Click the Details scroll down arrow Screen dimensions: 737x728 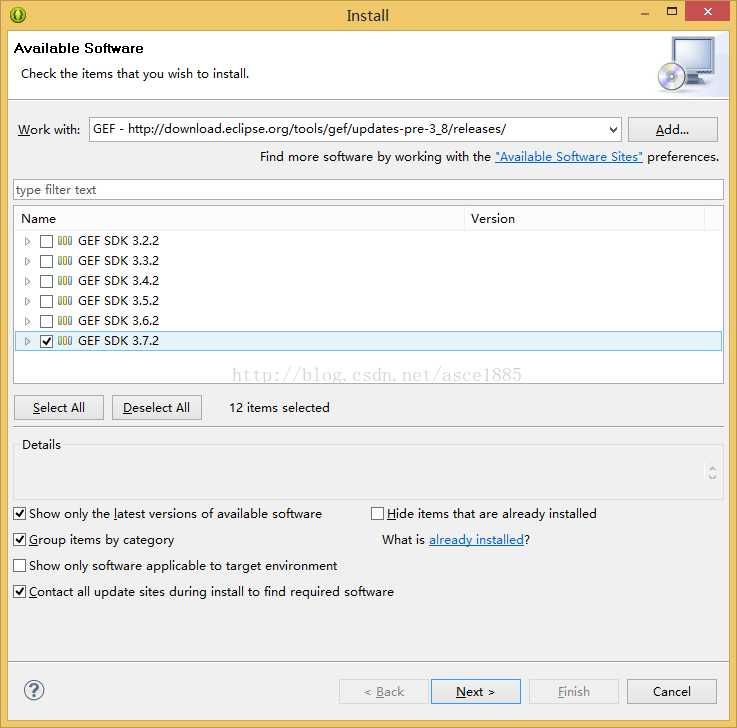713,476
